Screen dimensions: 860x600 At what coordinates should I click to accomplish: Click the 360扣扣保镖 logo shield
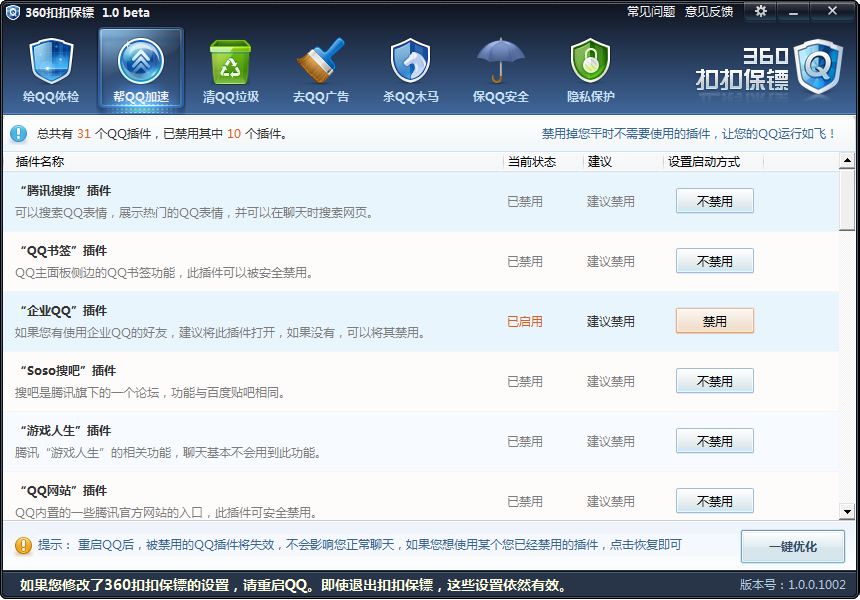pos(818,66)
